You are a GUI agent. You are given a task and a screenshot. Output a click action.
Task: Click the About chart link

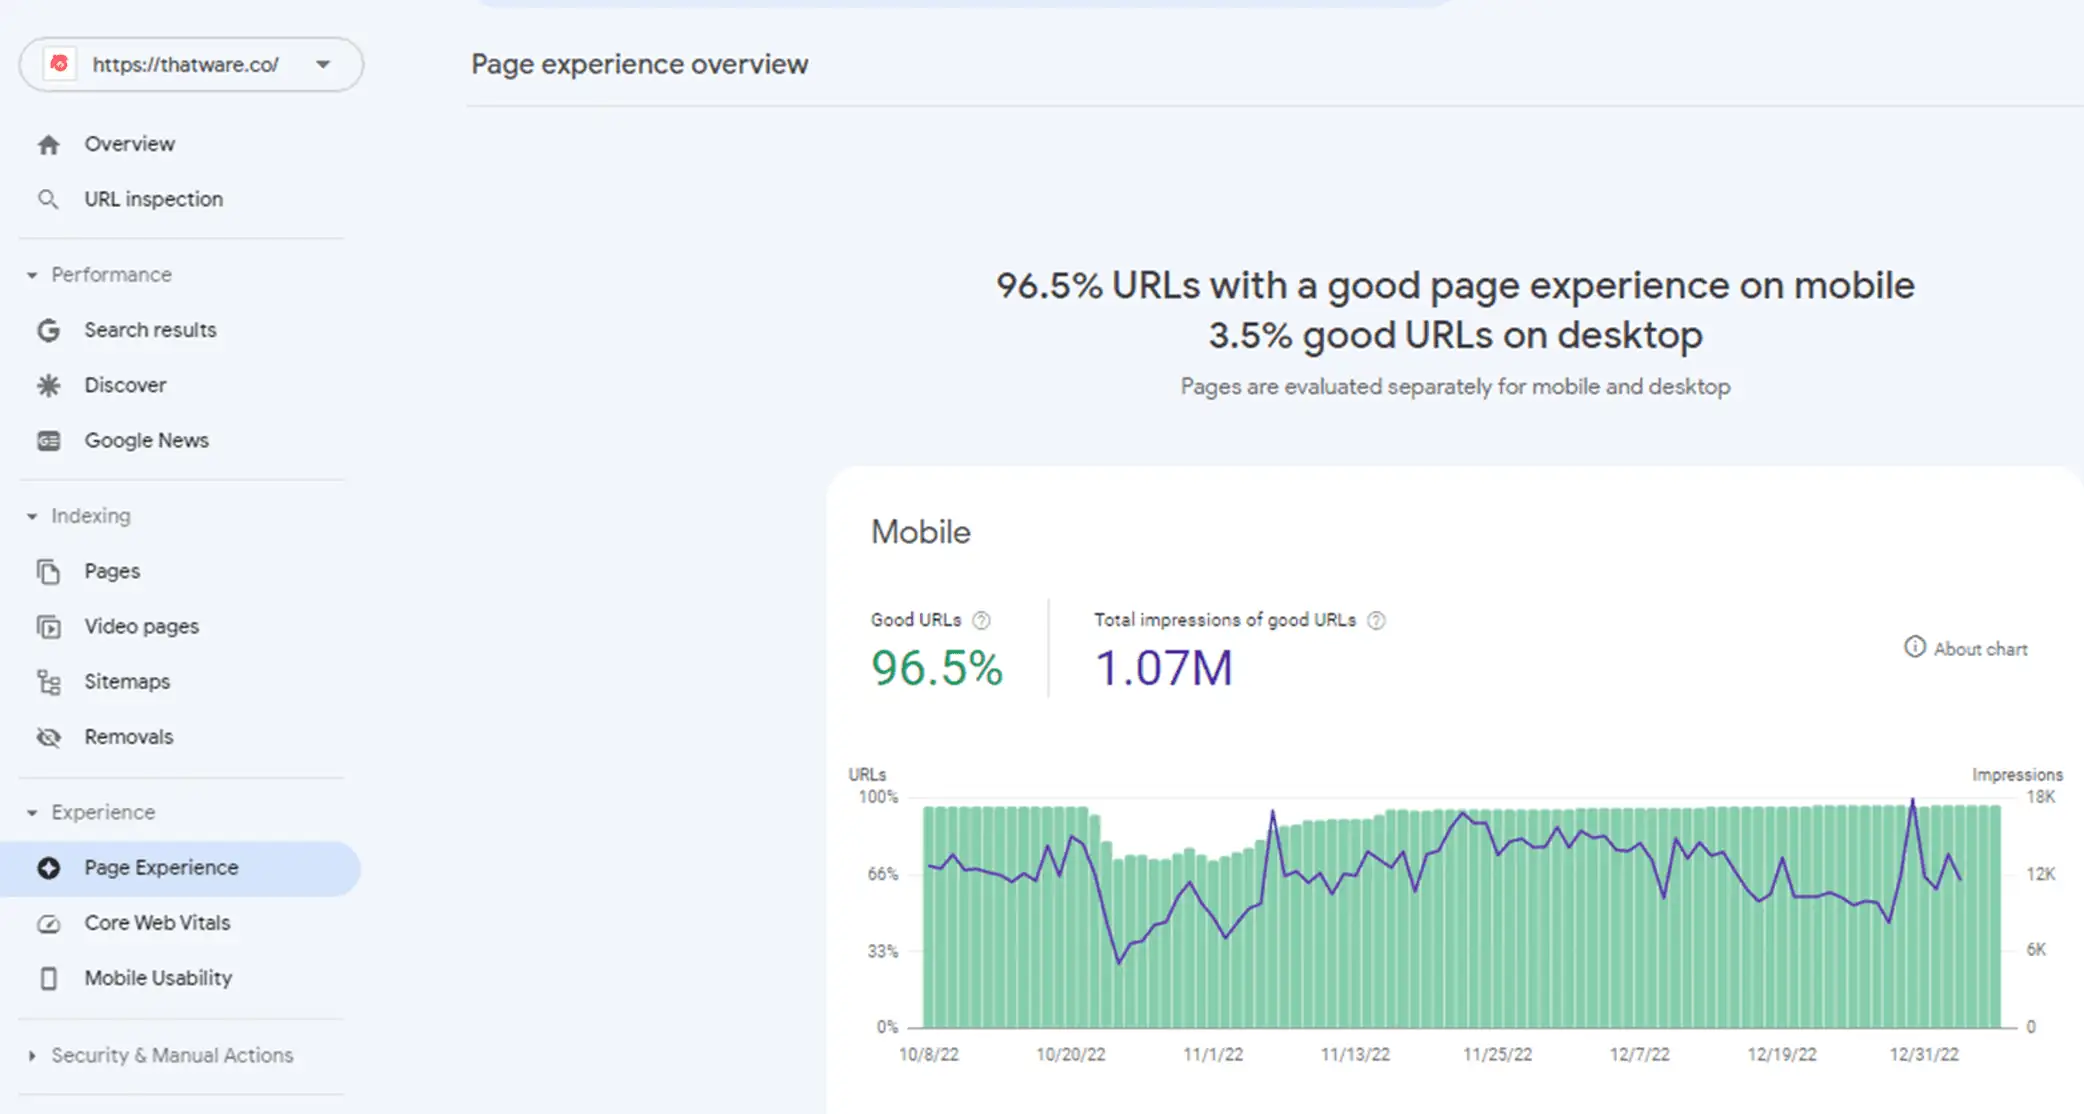tap(1965, 648)
